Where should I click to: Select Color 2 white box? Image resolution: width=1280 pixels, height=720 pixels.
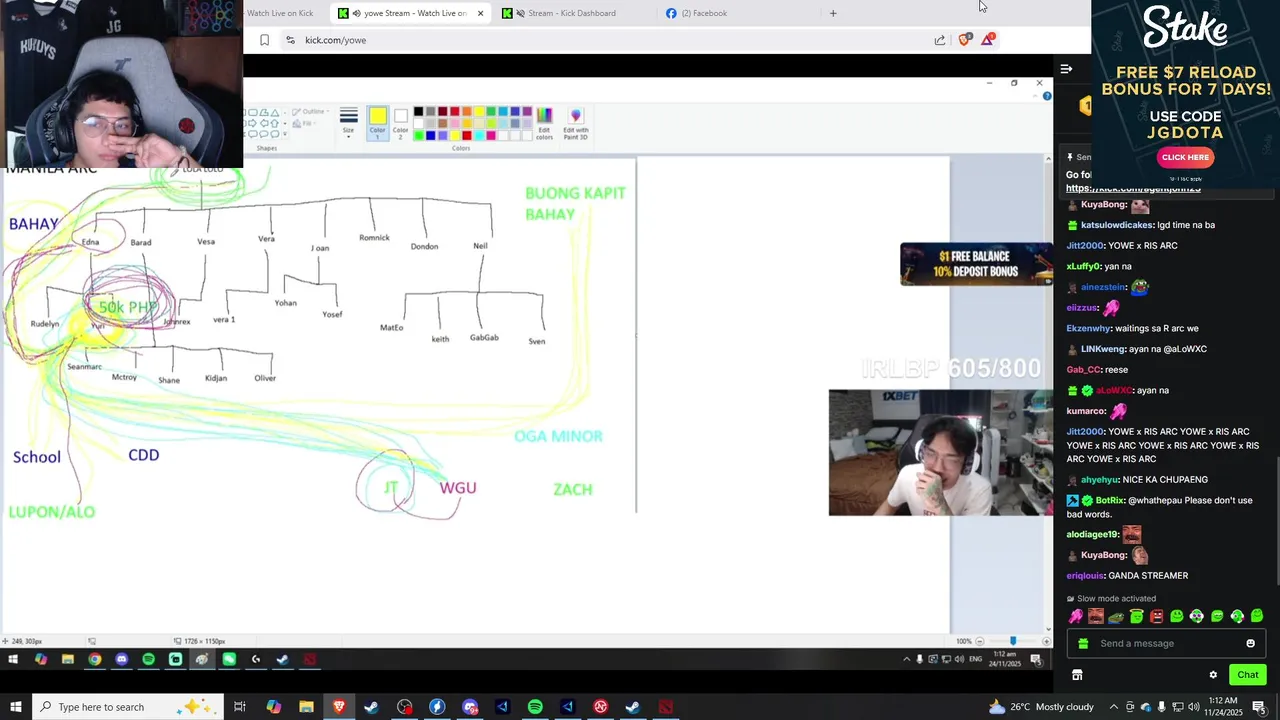click(x=400, y=123)
